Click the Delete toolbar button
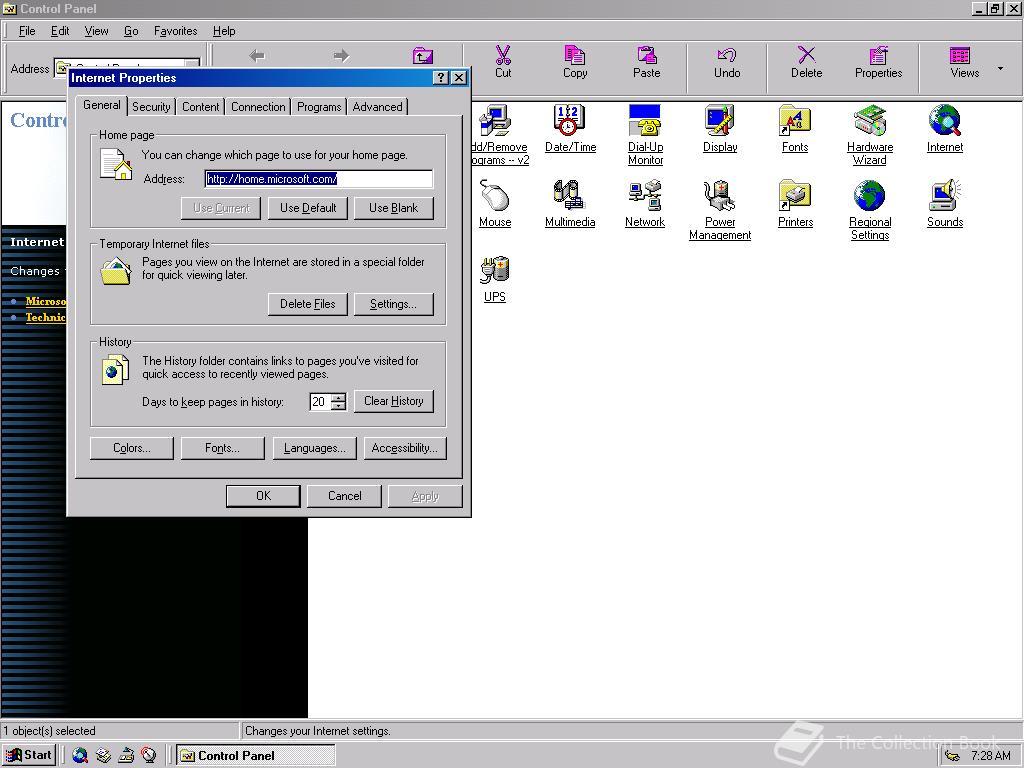Viewport: 1024px width, 768px height. tap(807, 62)
